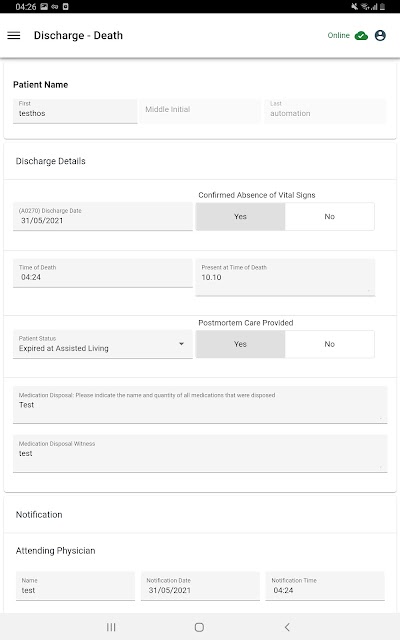Expand the Patient Status dropdown arrow
This screenshot has width=400, height=640.
tap(181, 344)
